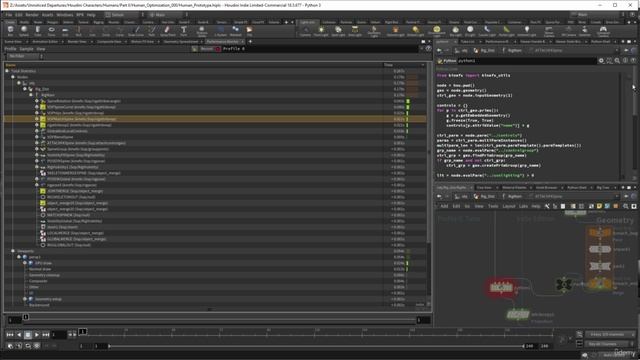
Task: Jump to the first frame button
Action: pyautogui.click(x=10, y=335)
